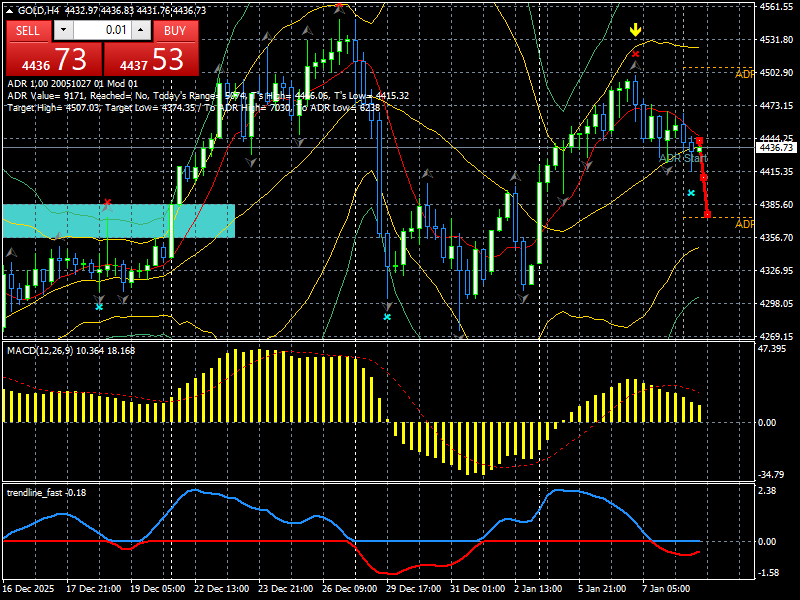Click the 4473.15 price scale label
This screenshot has width=800, height=600.
776,106
